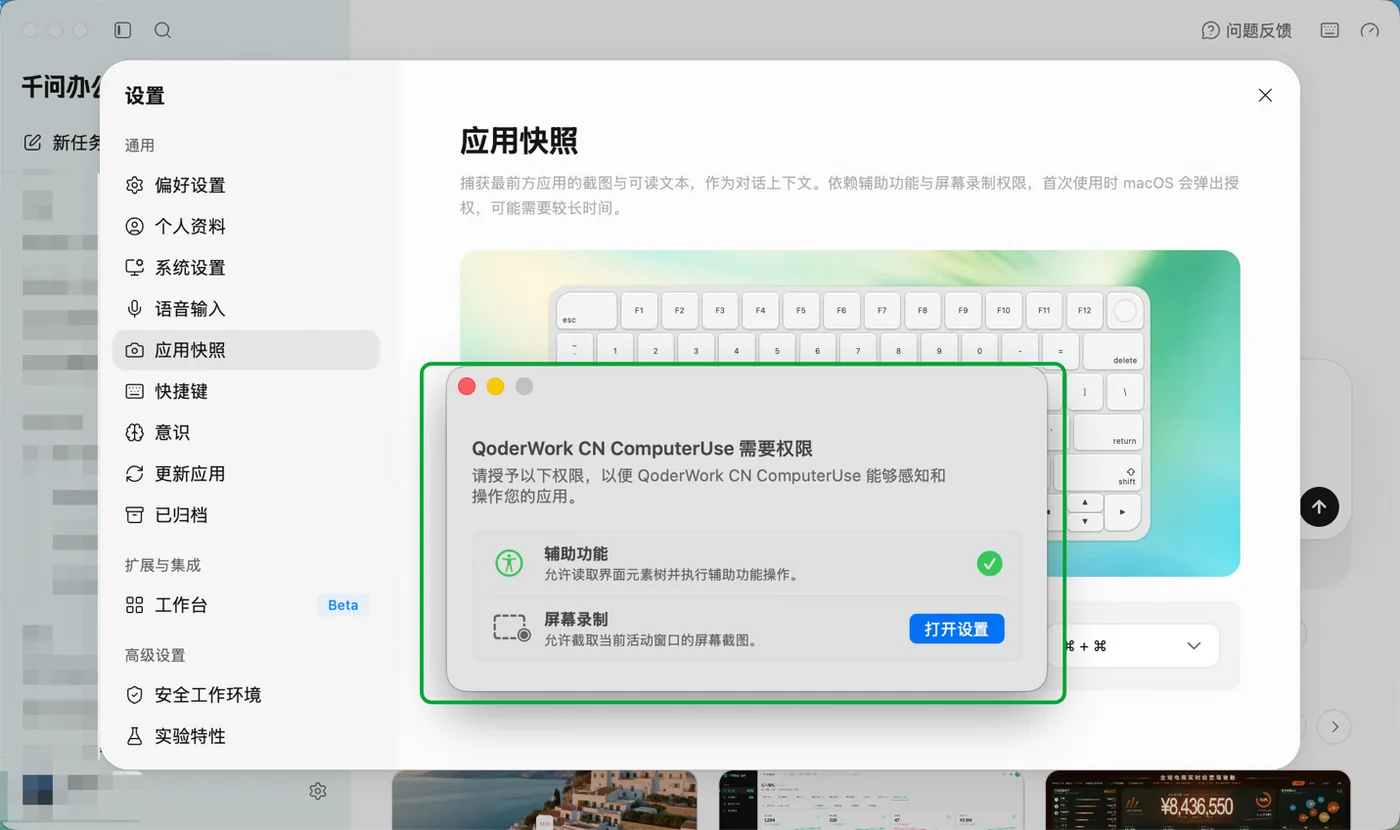Click the green checkmark for 辅助功能

coord(989,563)
